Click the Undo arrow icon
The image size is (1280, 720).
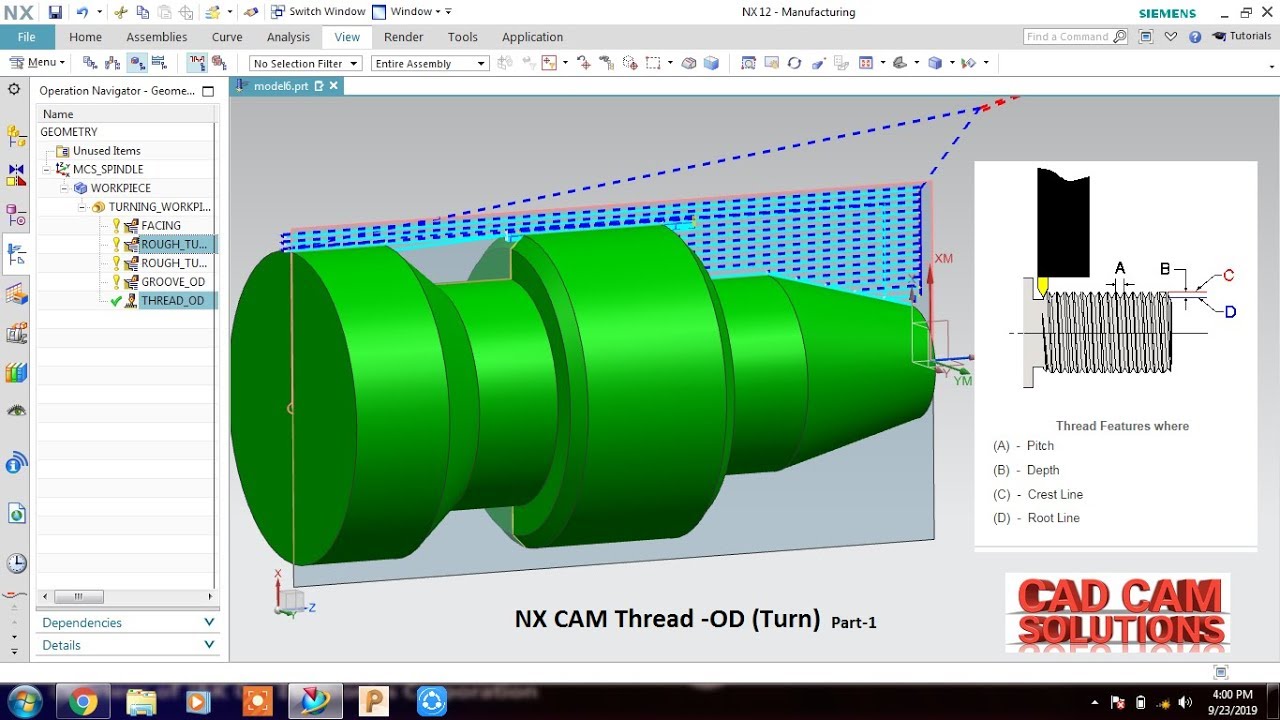(x=82, y=12)
